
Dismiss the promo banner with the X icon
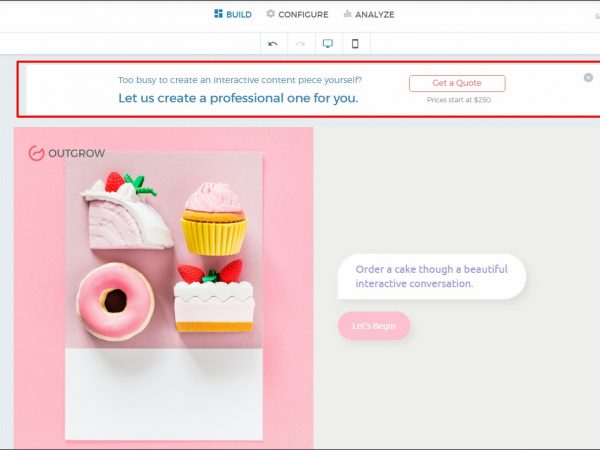pyautogui.click(x=588, y=77)
